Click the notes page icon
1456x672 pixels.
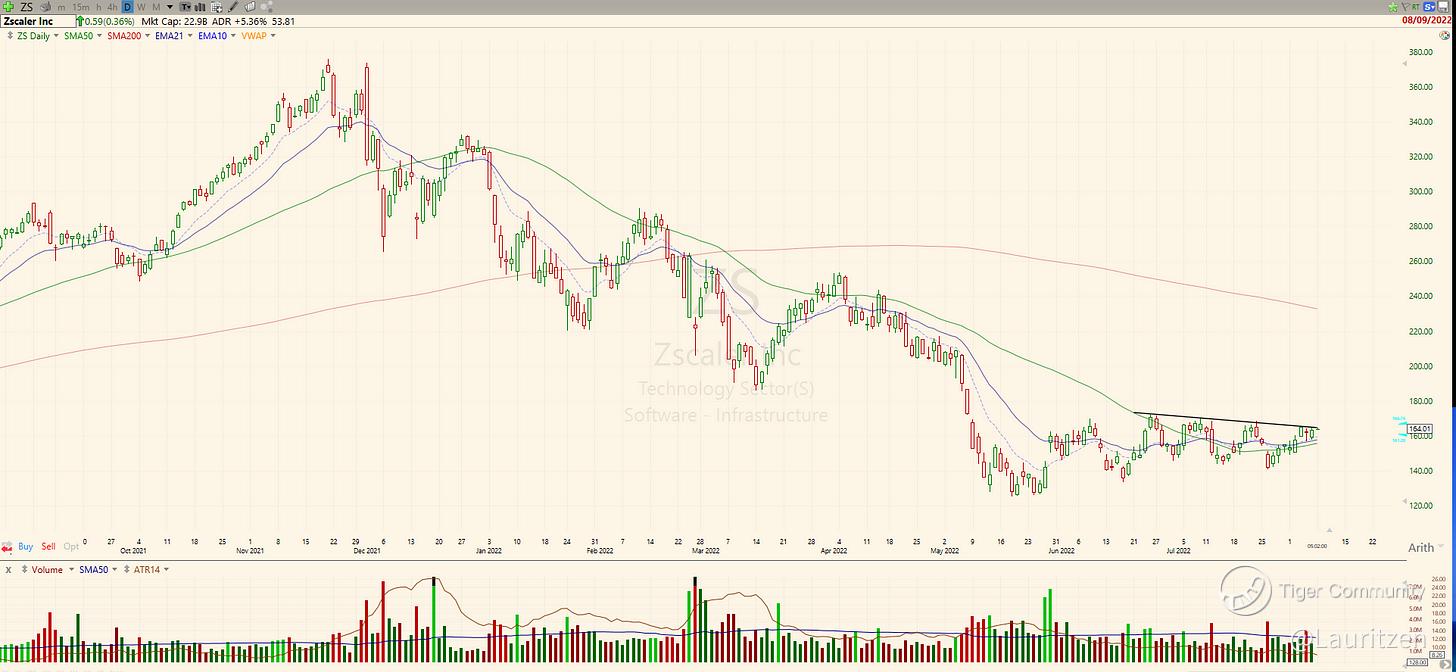(x=249, y=7)
